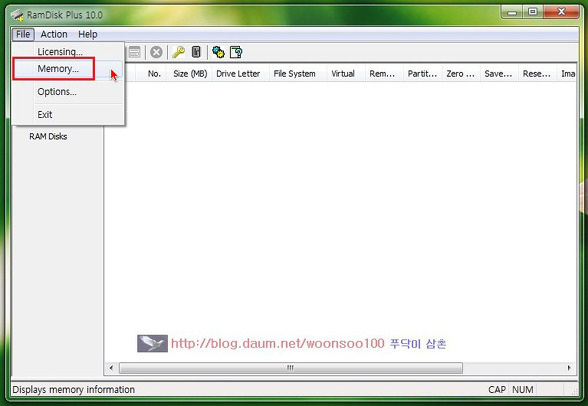Viewport: 588px width, 406px height.
Task: Choose Licensing... in the File menu
Action: [60, 52]
